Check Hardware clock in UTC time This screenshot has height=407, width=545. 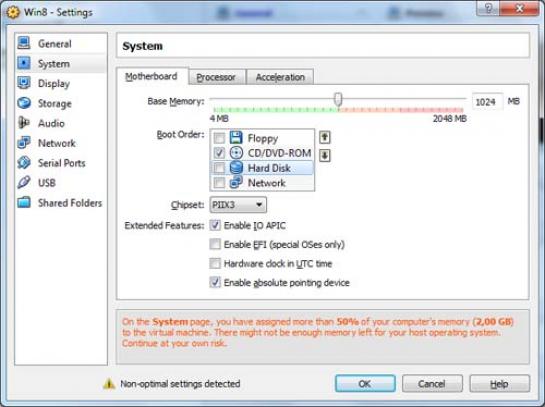pos(215,263)
